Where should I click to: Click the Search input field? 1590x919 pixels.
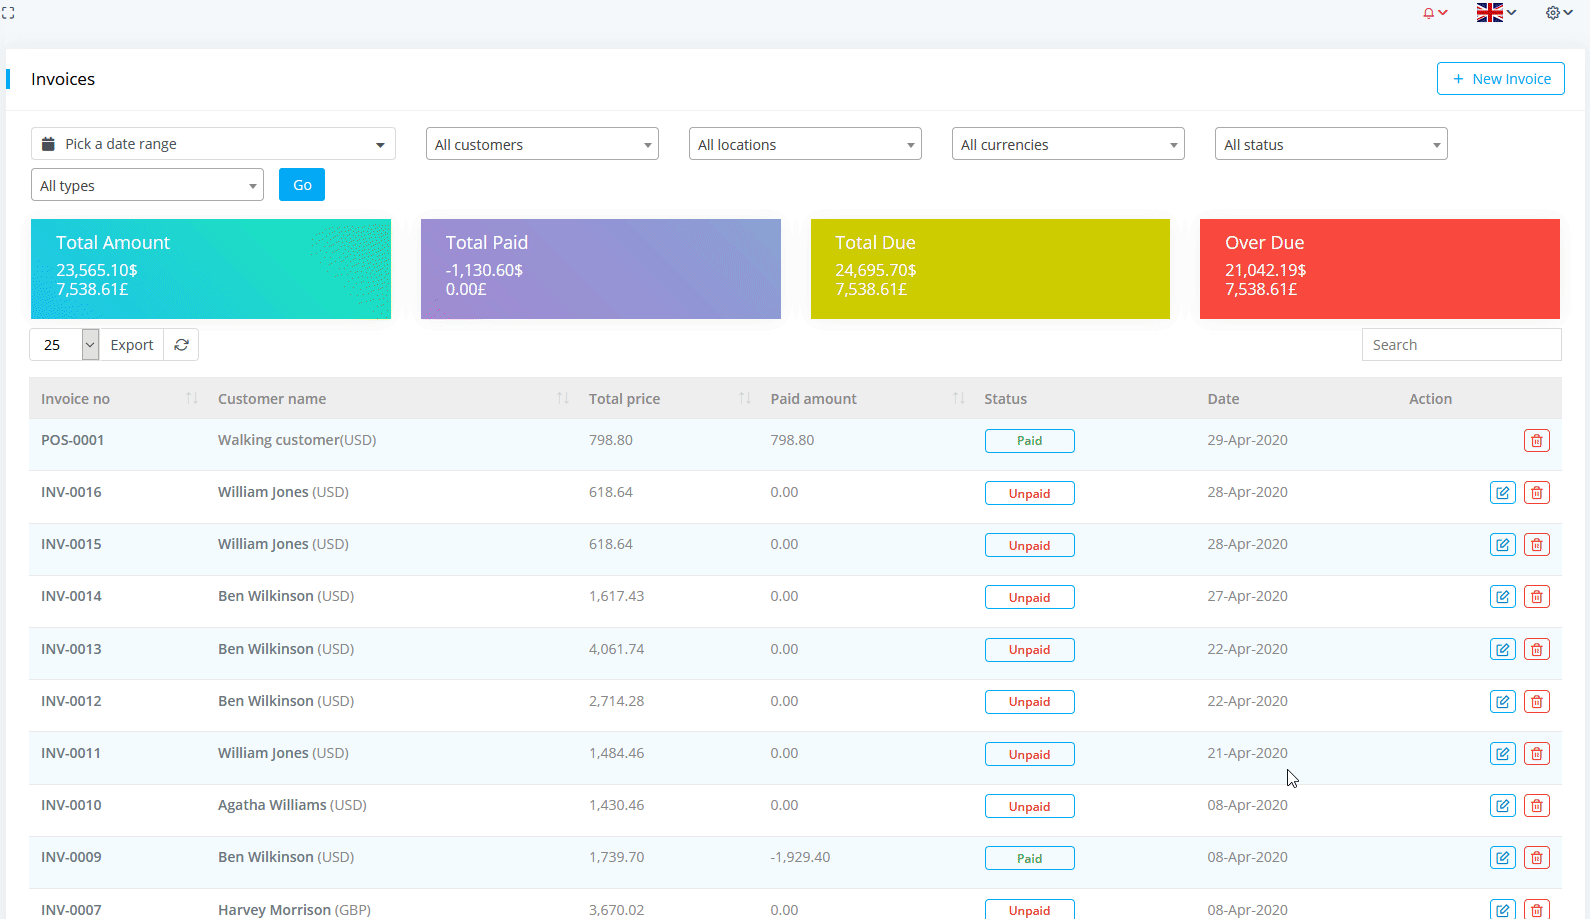click(x=1461, y=345)
